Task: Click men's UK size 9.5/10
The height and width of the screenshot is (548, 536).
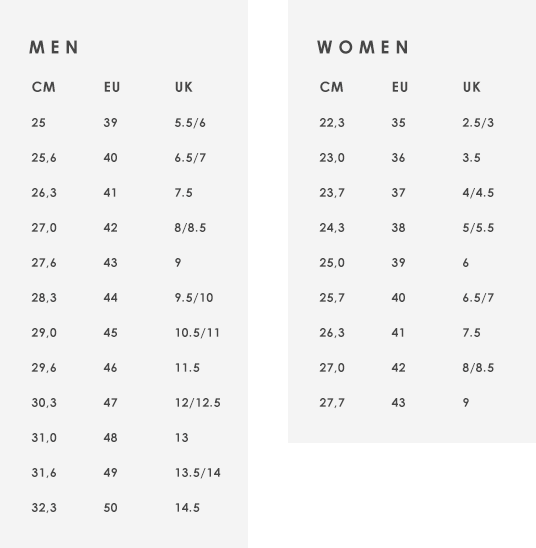Action: [194, 297]
